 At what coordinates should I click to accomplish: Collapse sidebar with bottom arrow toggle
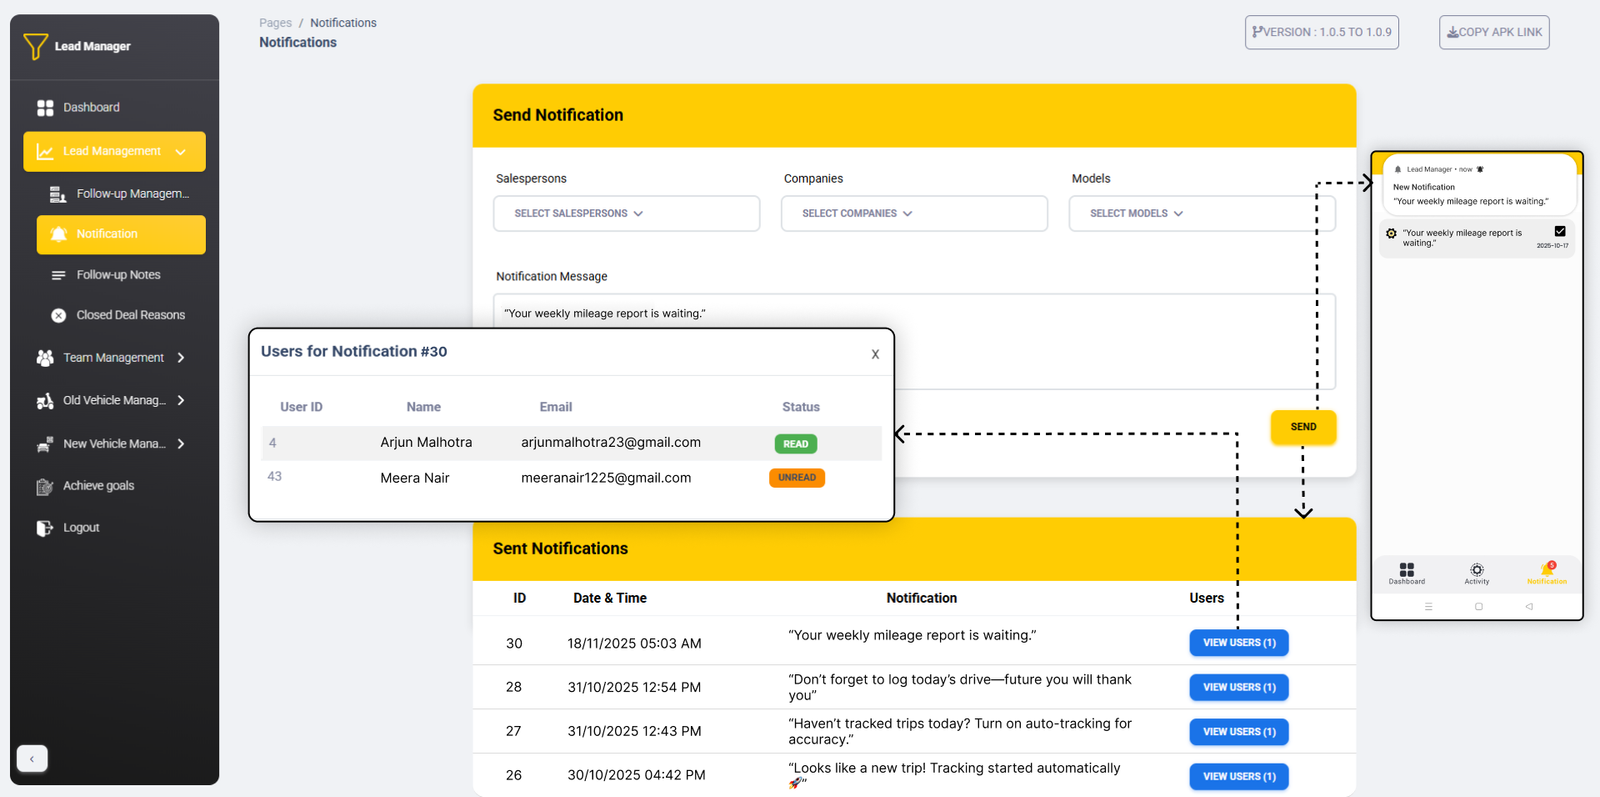(32, 759)
